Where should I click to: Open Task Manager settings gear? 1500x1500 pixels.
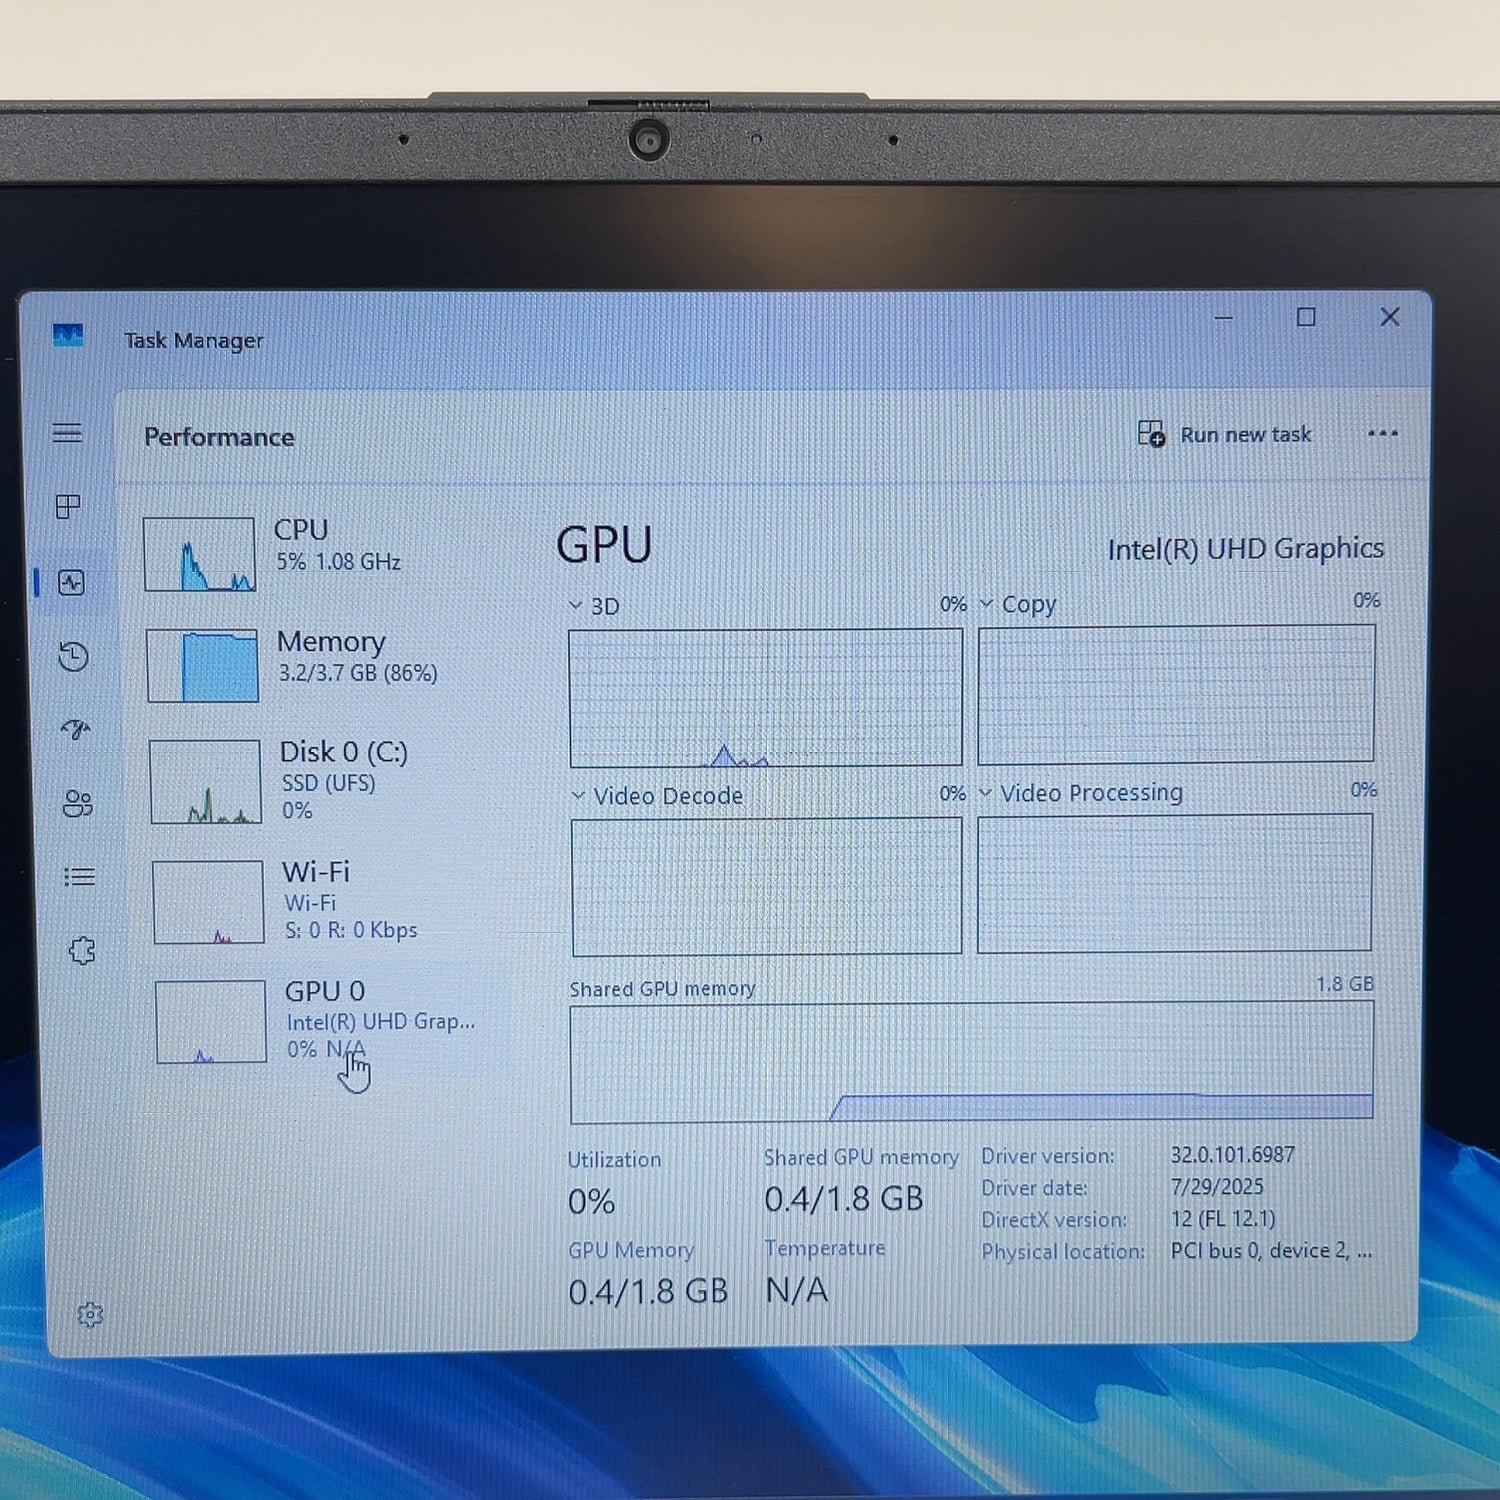90,1314
